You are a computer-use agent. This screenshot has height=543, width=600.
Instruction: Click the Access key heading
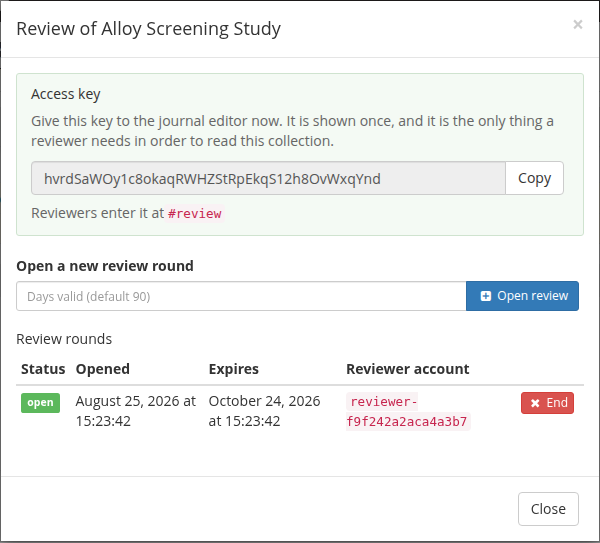66,94
